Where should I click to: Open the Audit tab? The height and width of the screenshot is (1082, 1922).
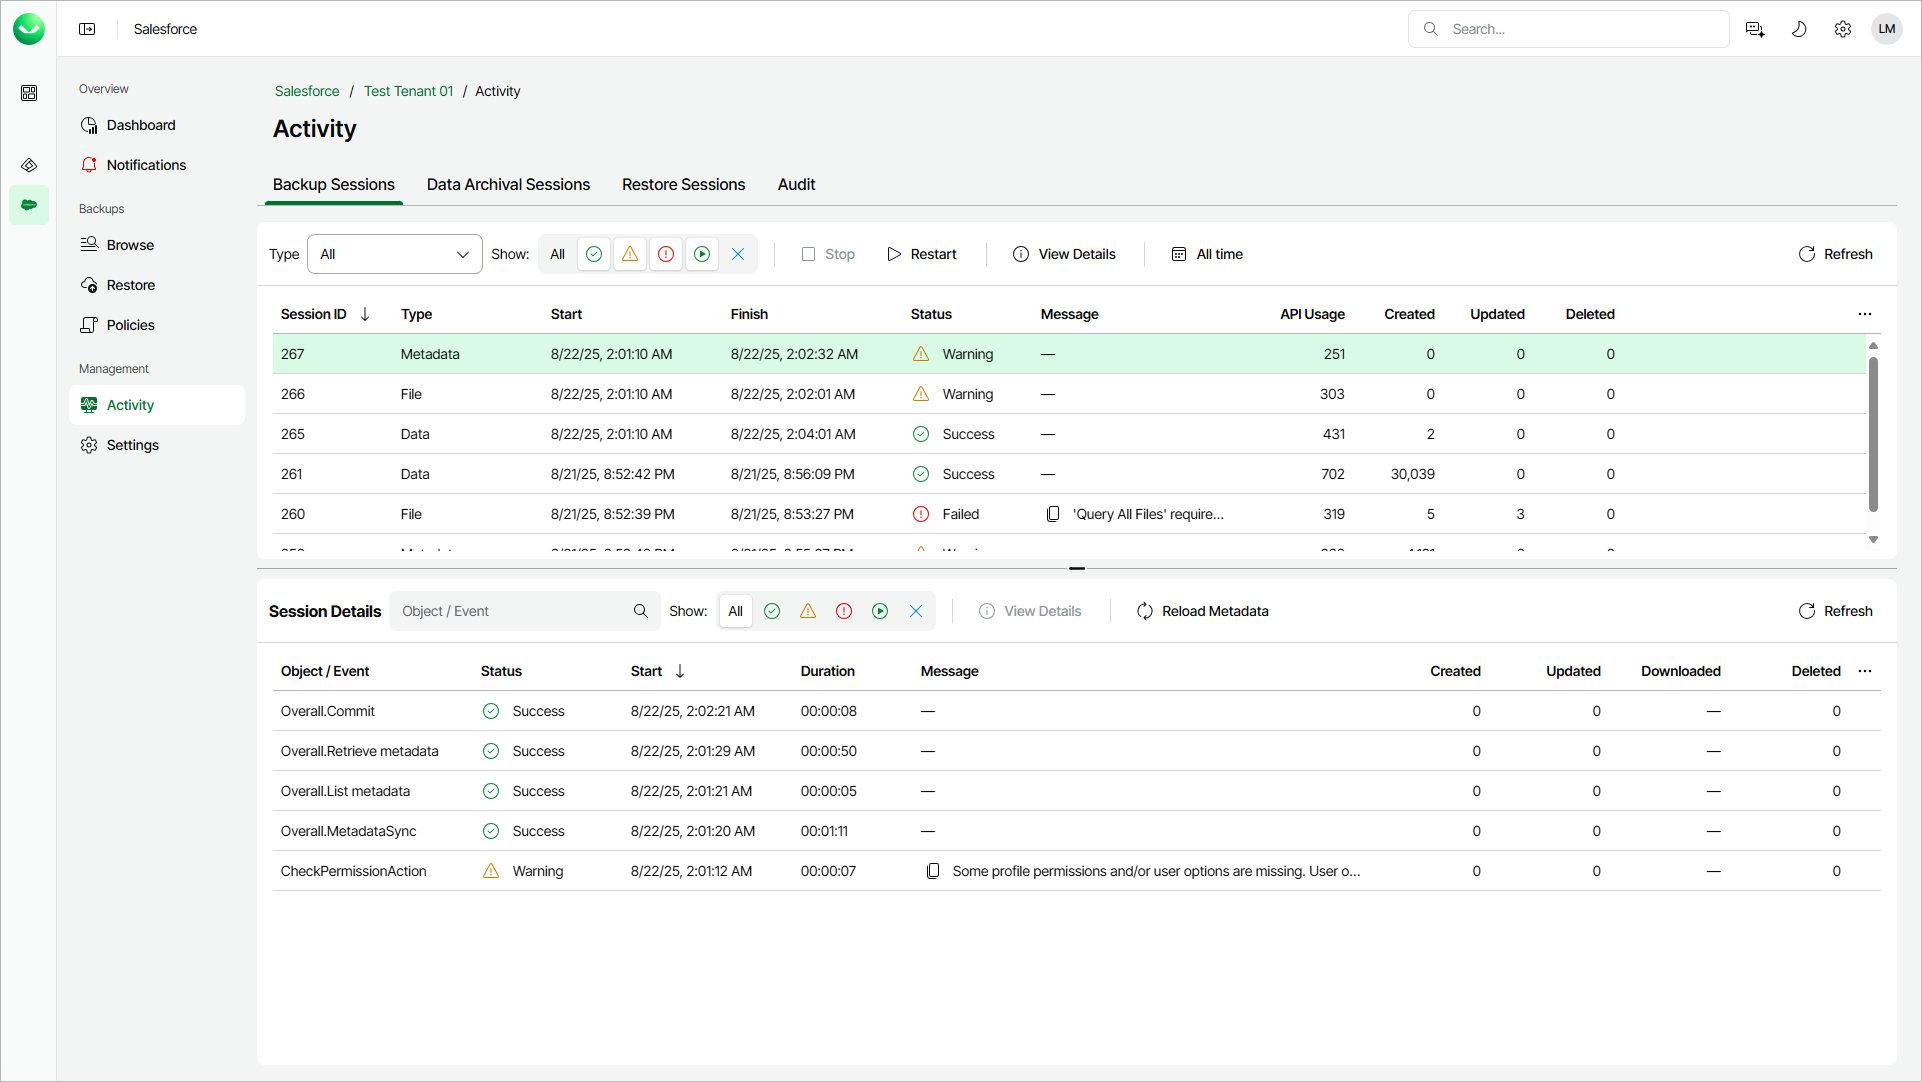pos(796,185)
